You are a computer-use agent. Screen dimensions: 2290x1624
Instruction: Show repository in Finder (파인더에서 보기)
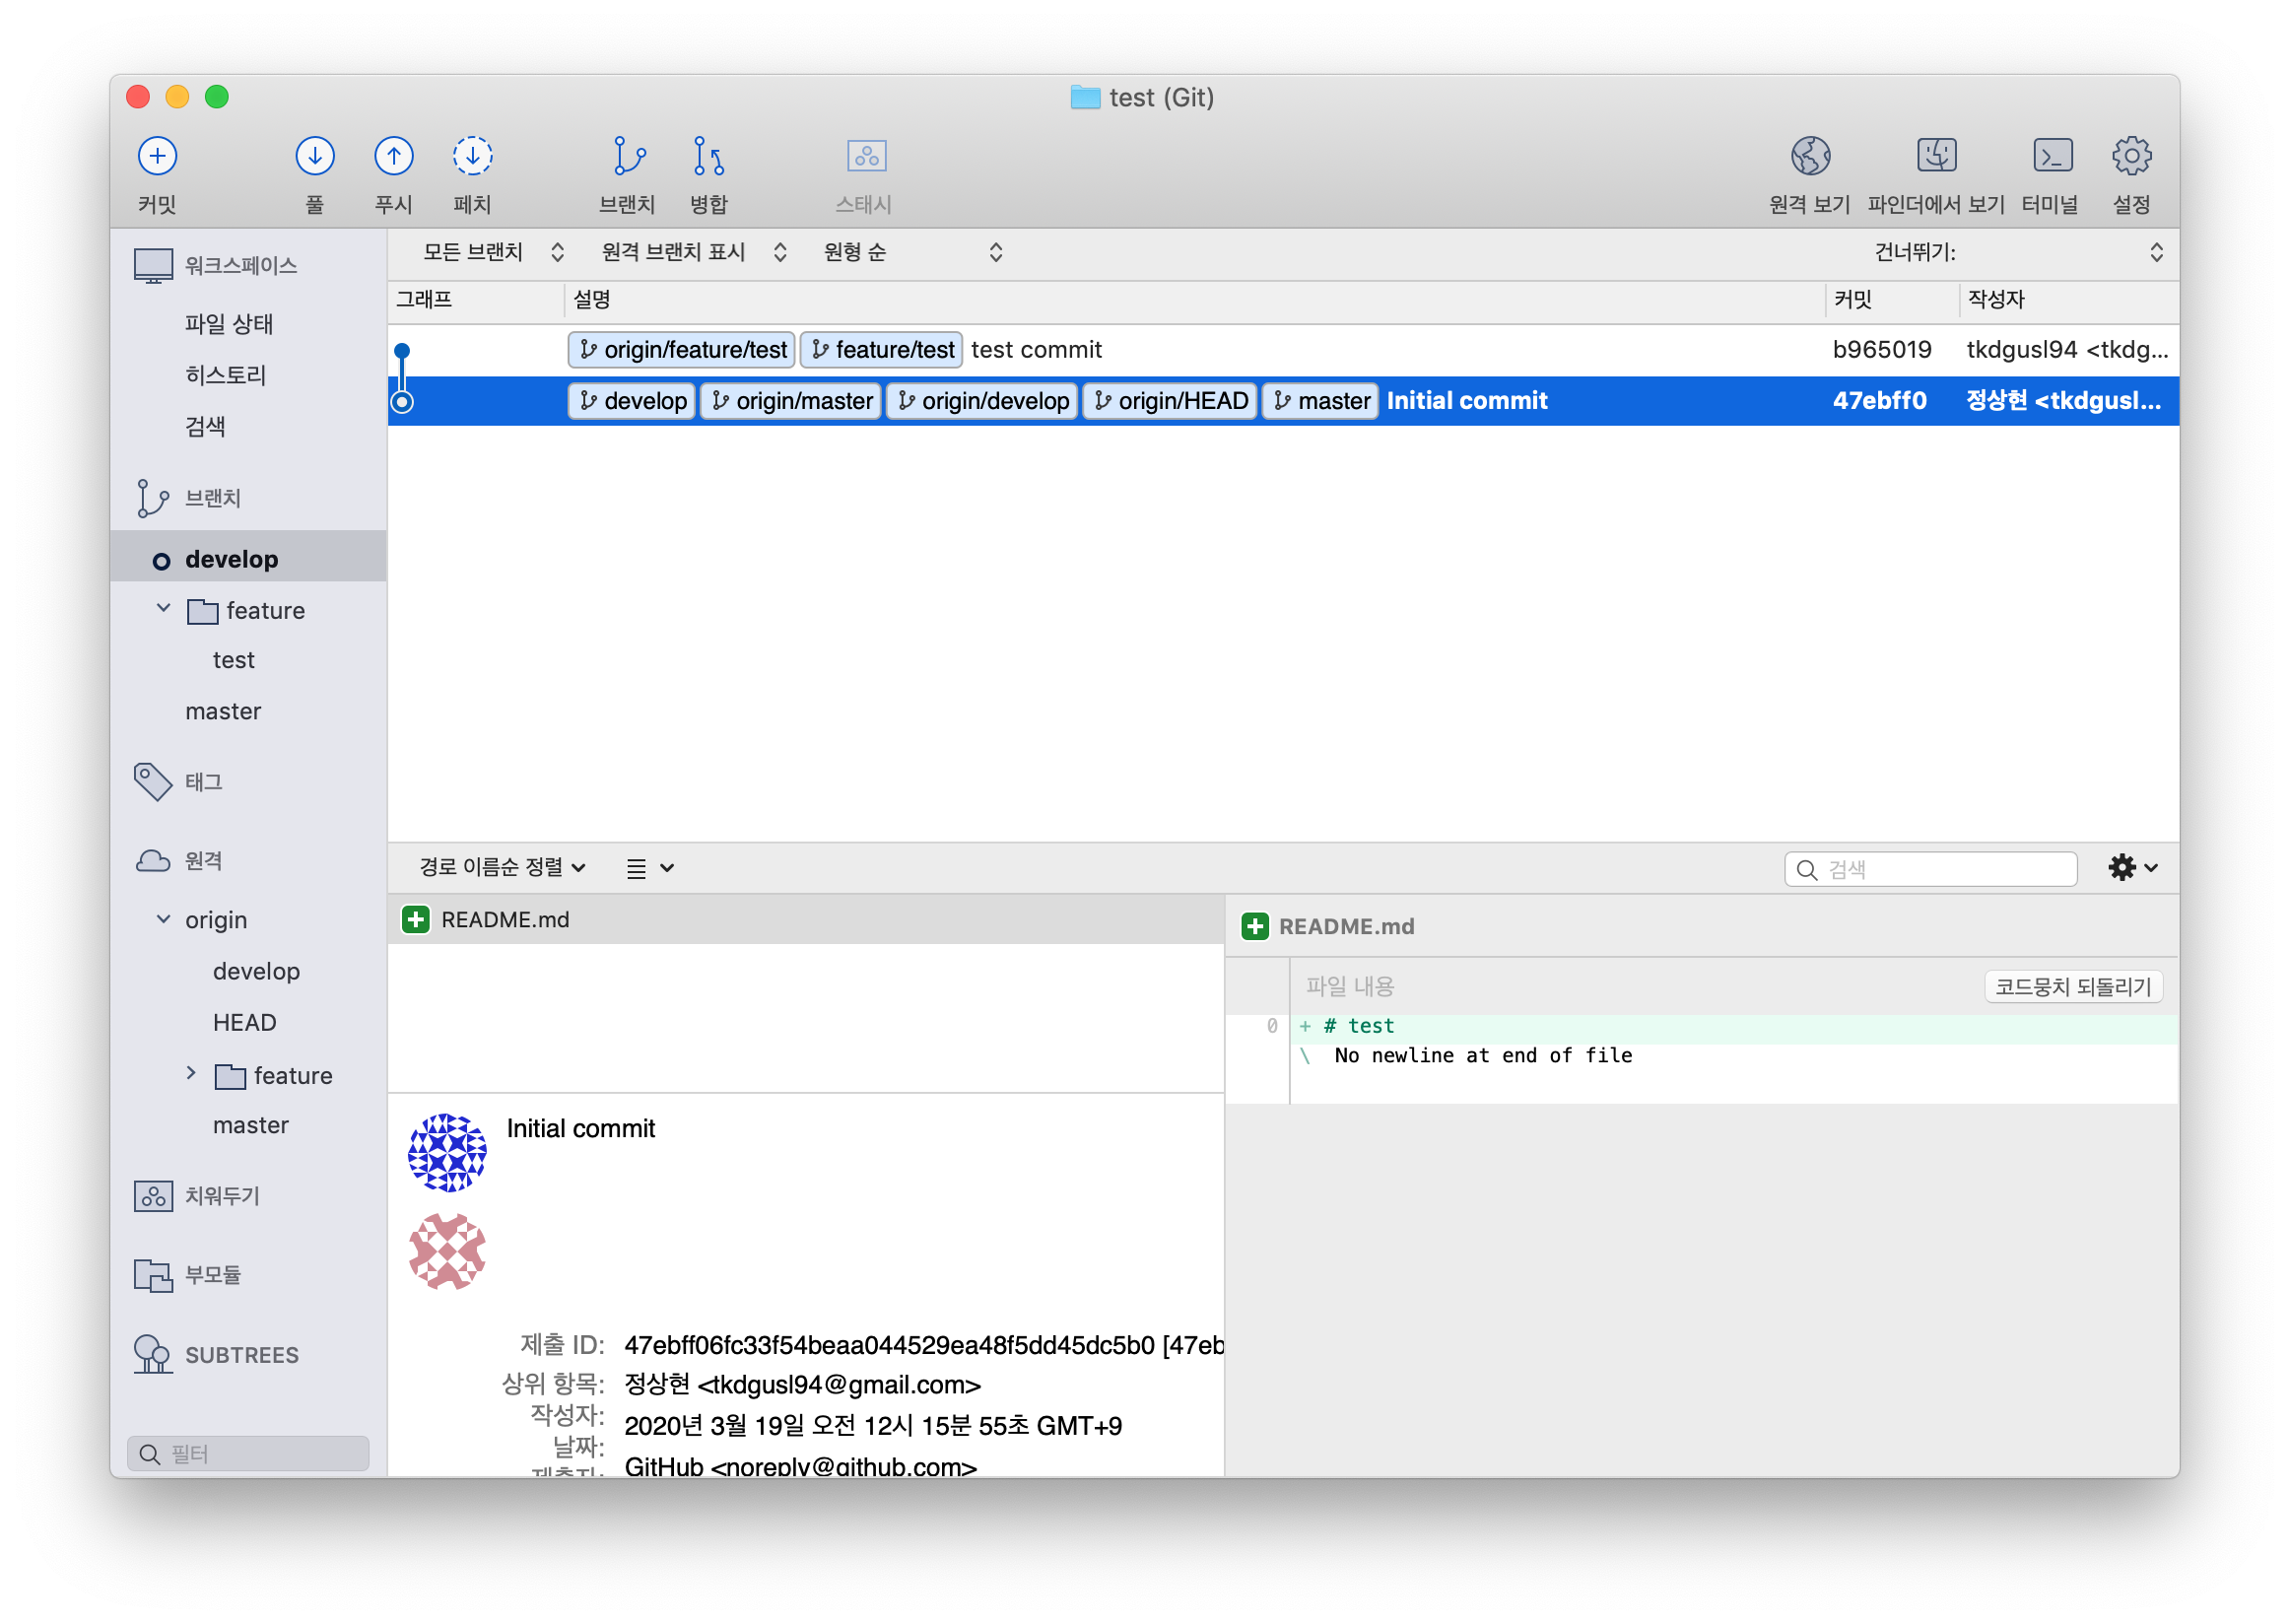point(1936,157)
